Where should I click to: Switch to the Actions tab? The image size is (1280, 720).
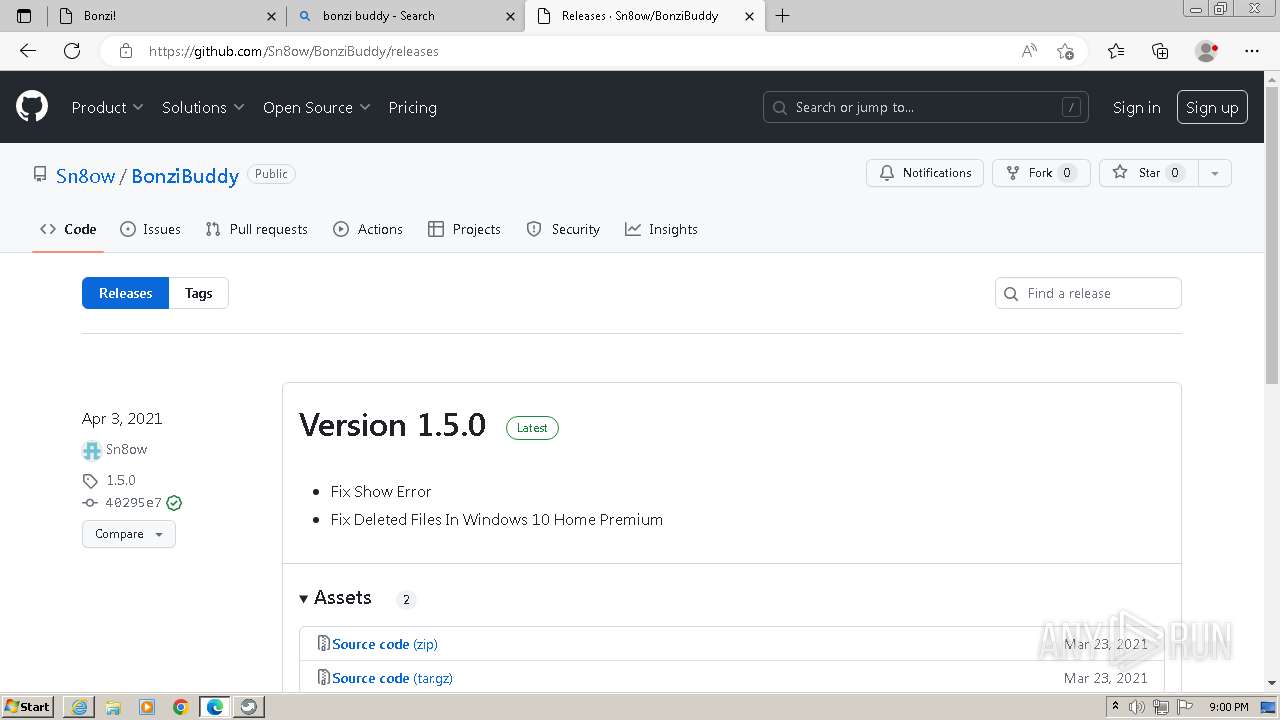pos(368,229)
